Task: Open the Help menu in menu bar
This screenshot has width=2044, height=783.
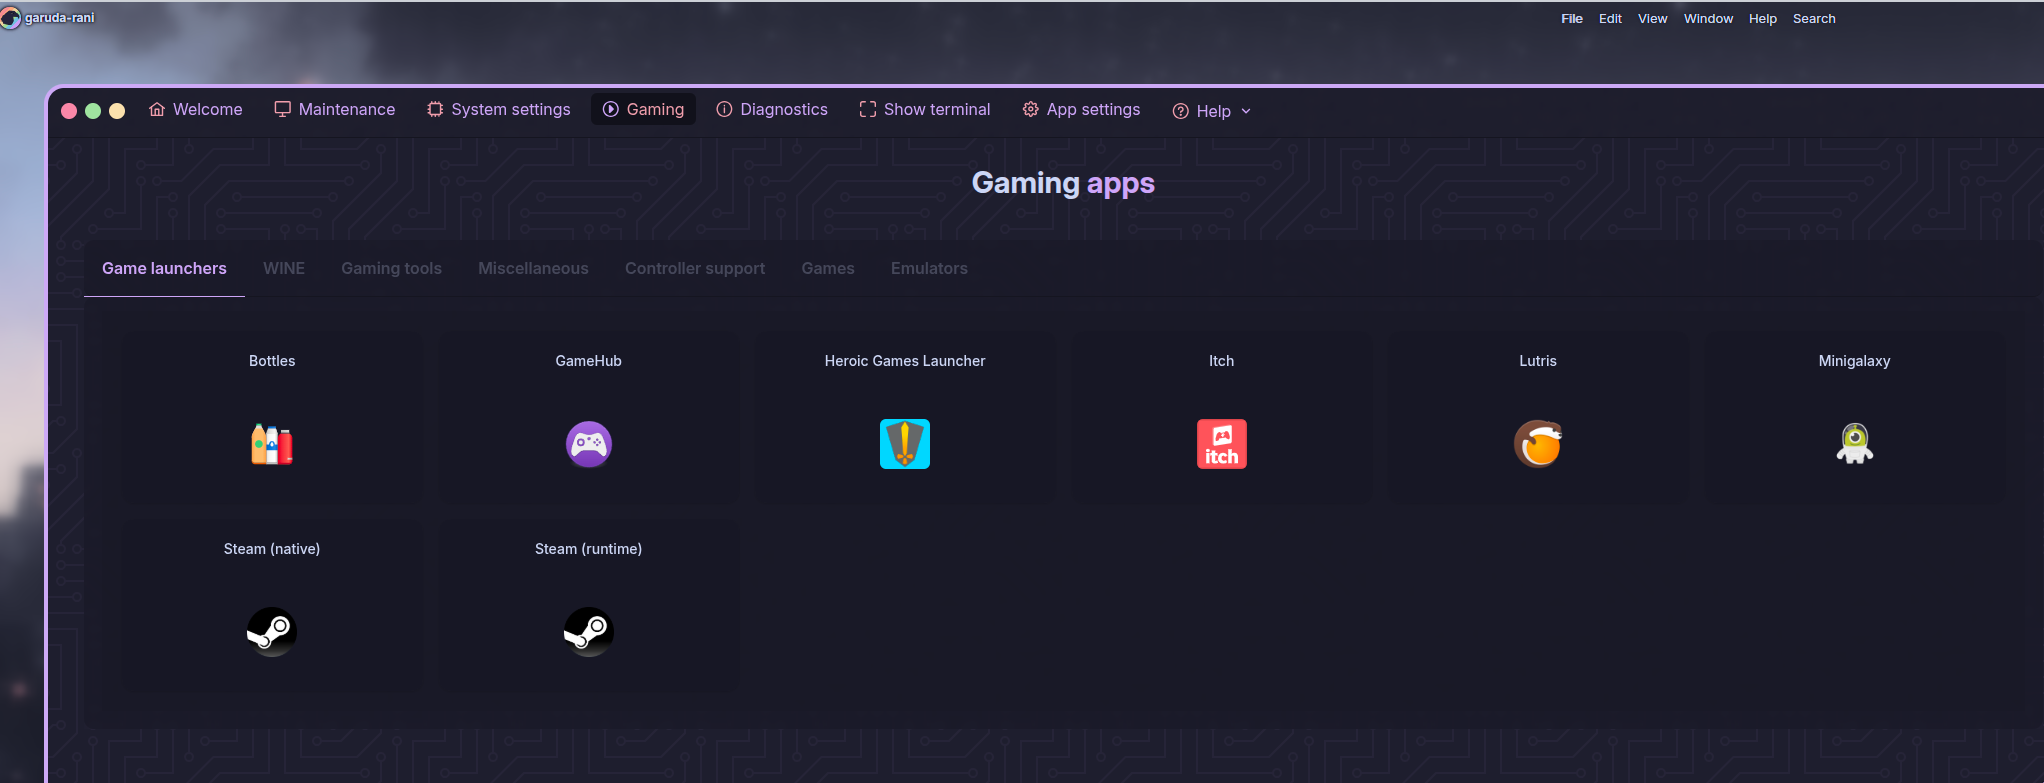Action: (x=1763, y=19)
